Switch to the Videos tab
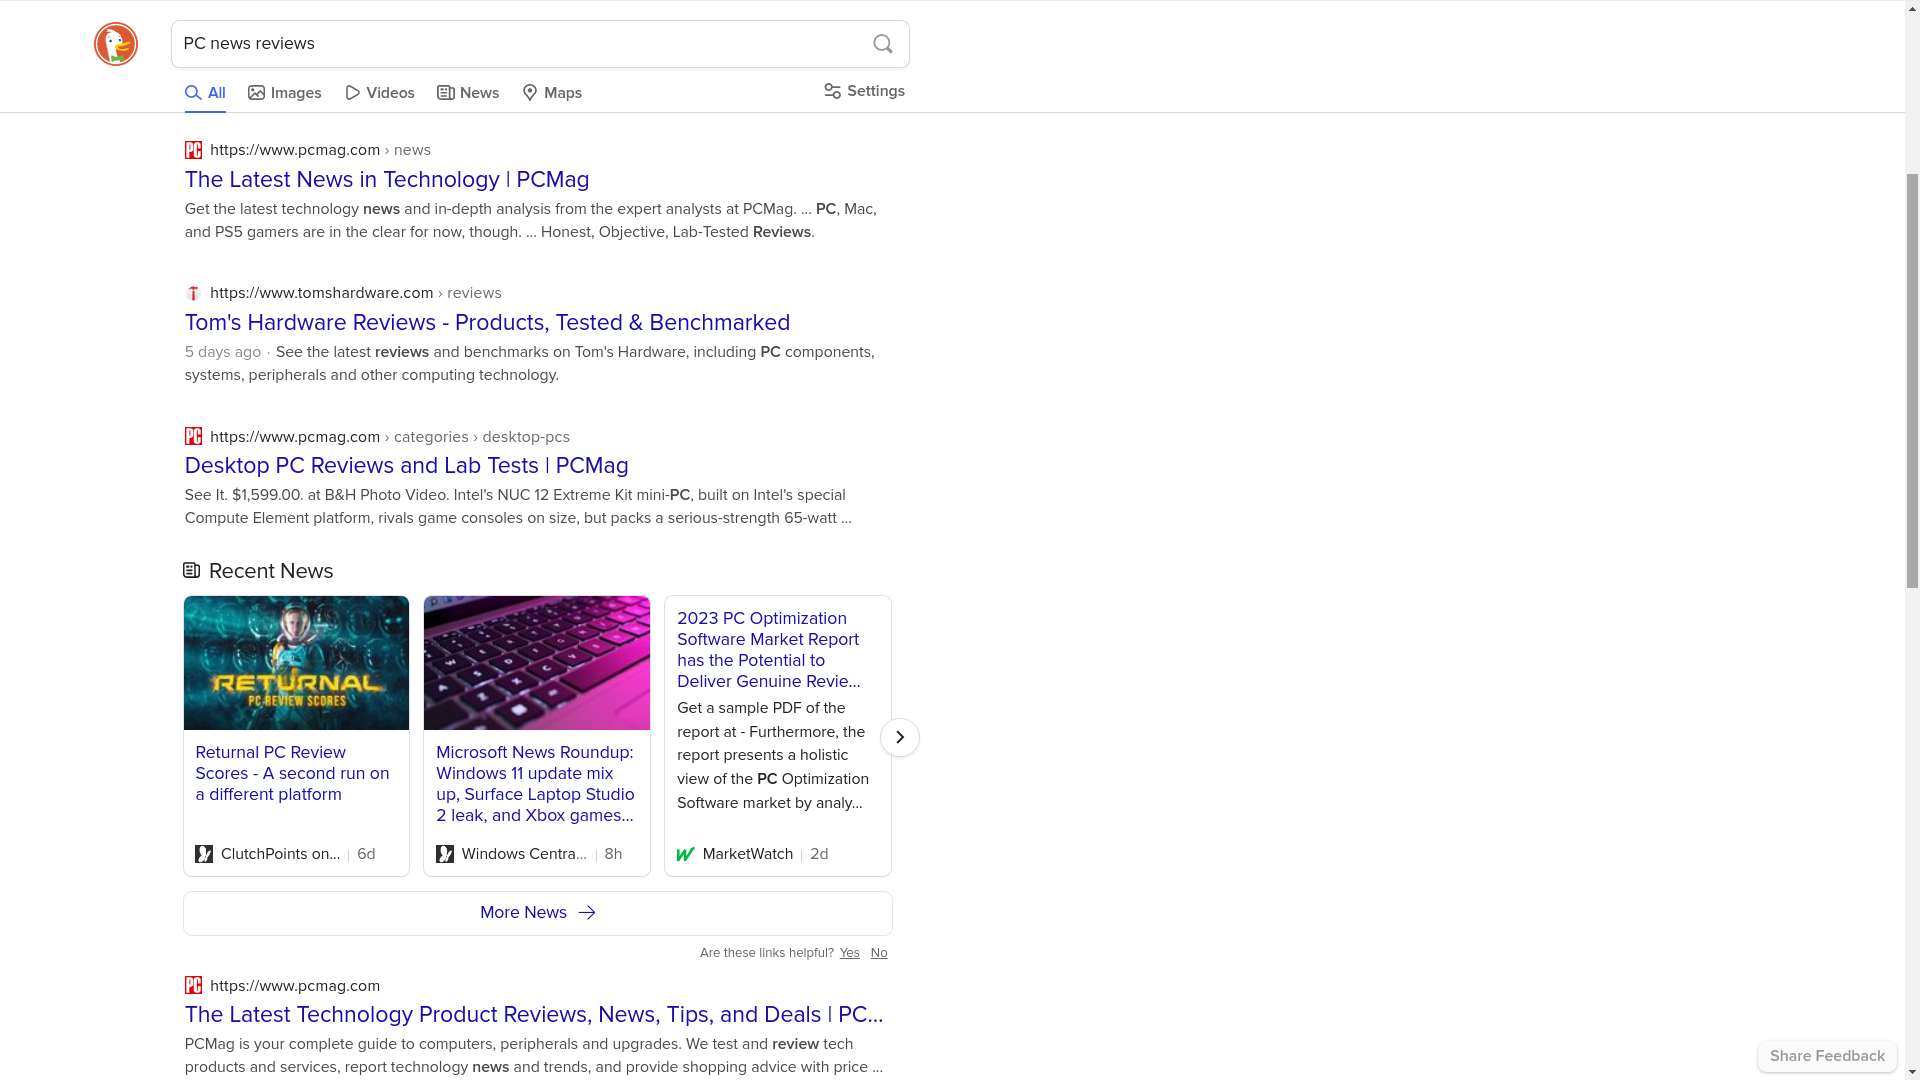This screenshot has width=1920, height=1080. (x=380, y=93)
